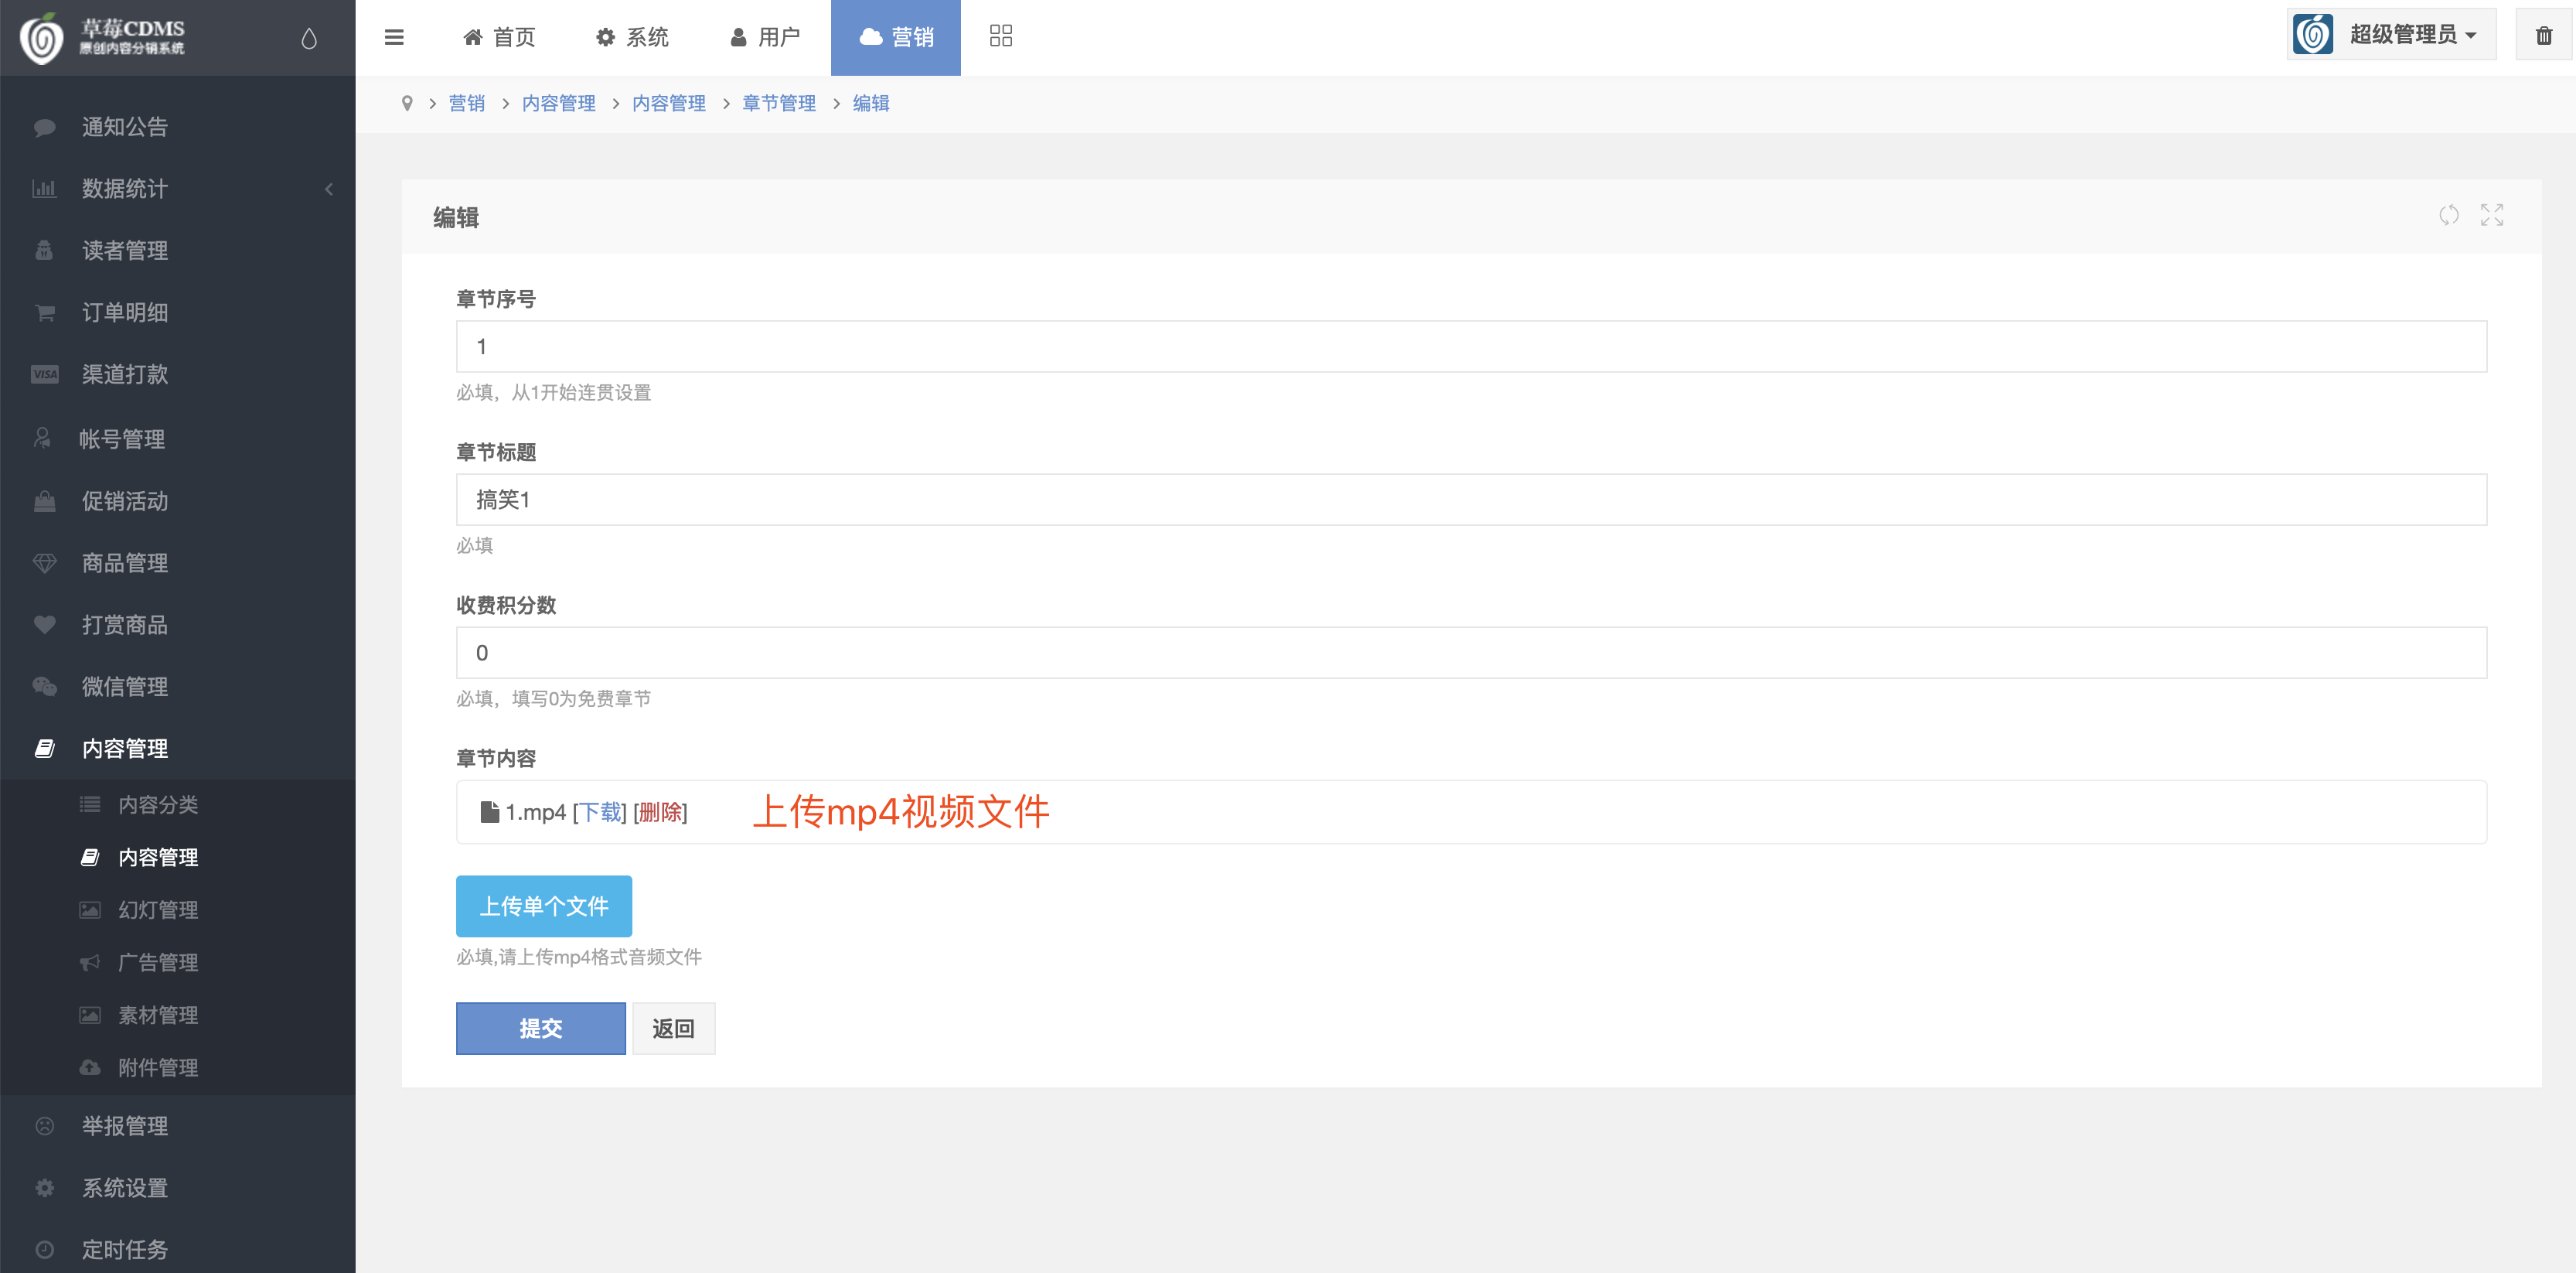Screen dimensions: 2576x1273
Task: Click the 收费积分数 input field
Action: point(1471,653)
